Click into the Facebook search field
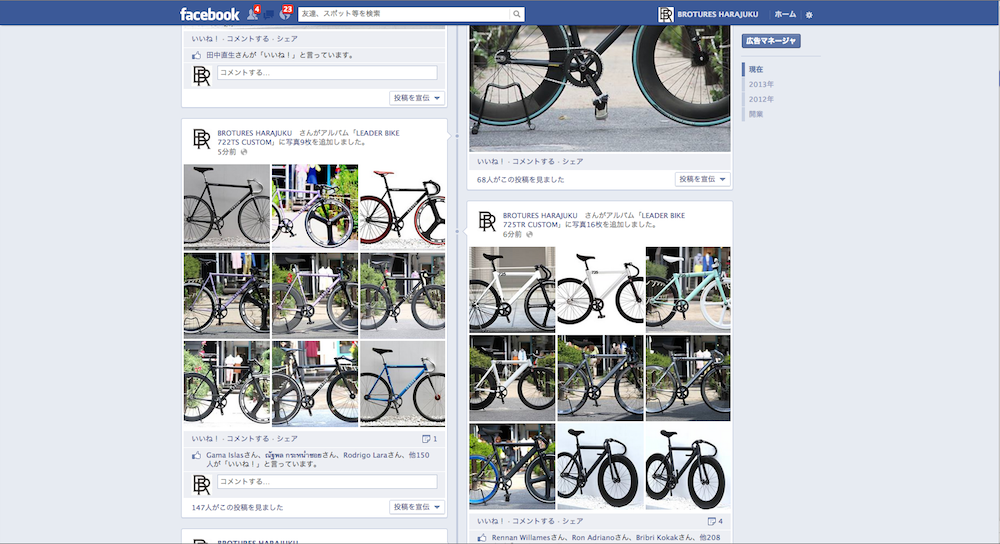 click(x=405, y=14)
